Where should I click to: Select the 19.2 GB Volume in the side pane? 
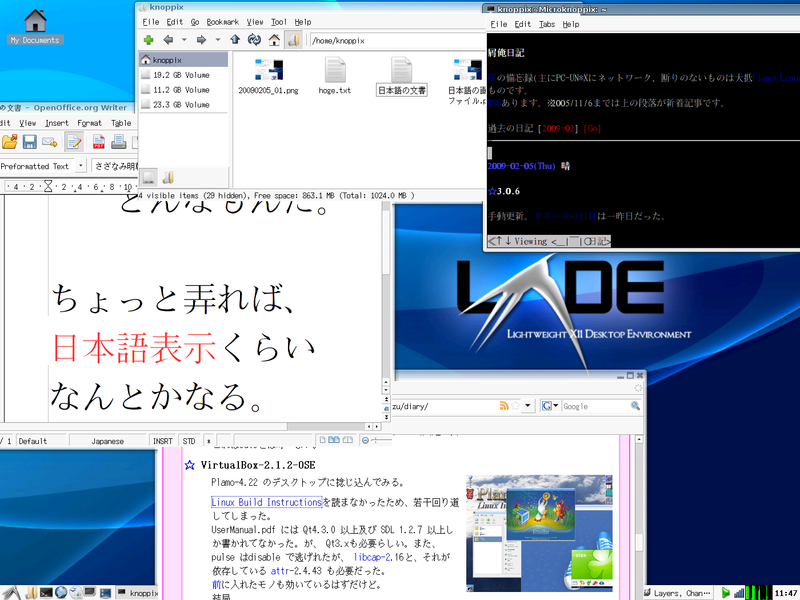184,75
